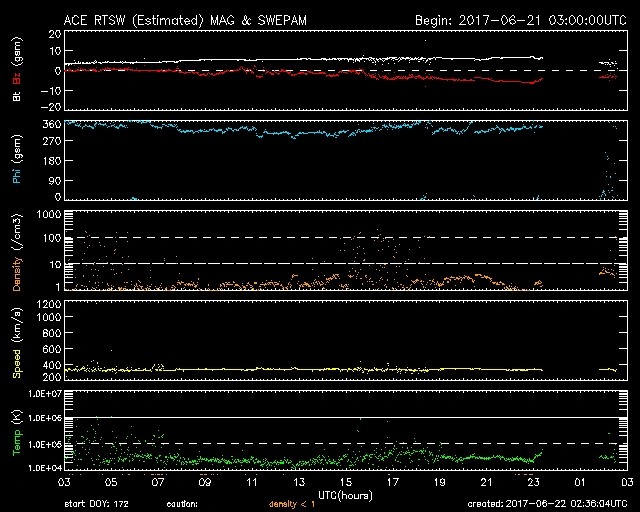Select the white Bt axis label

point(16,97)
